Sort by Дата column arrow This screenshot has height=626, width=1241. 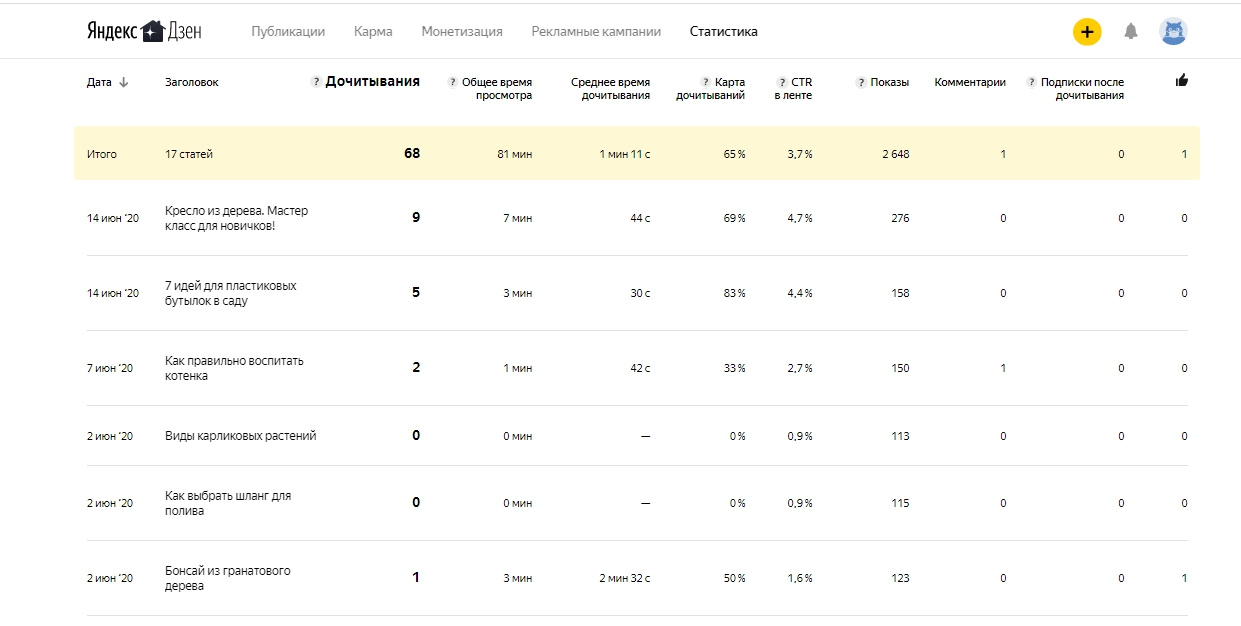pyautogui.click(x=124, y=83)
